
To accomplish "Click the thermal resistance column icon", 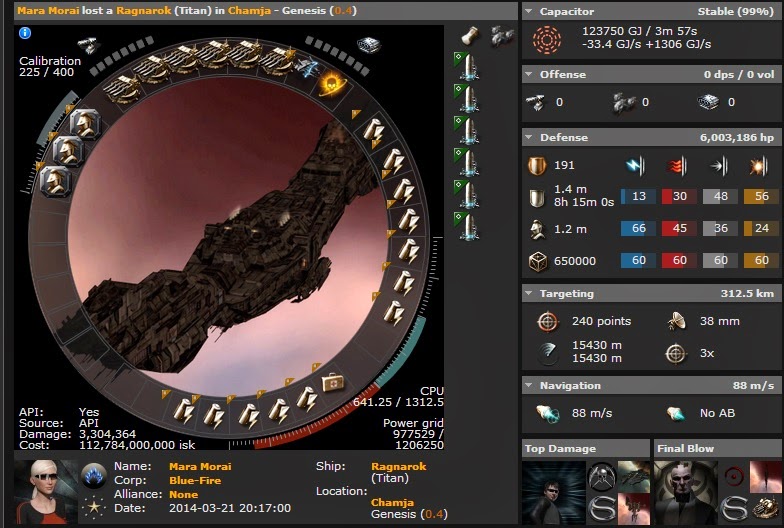I will point(677,166).
